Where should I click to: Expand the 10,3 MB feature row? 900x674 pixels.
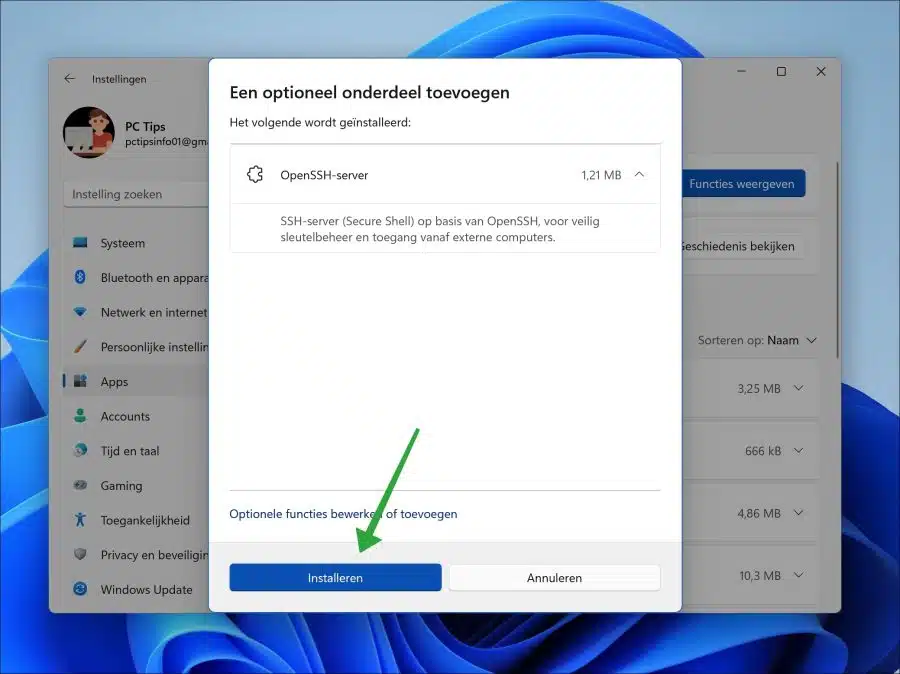(798, 575)
